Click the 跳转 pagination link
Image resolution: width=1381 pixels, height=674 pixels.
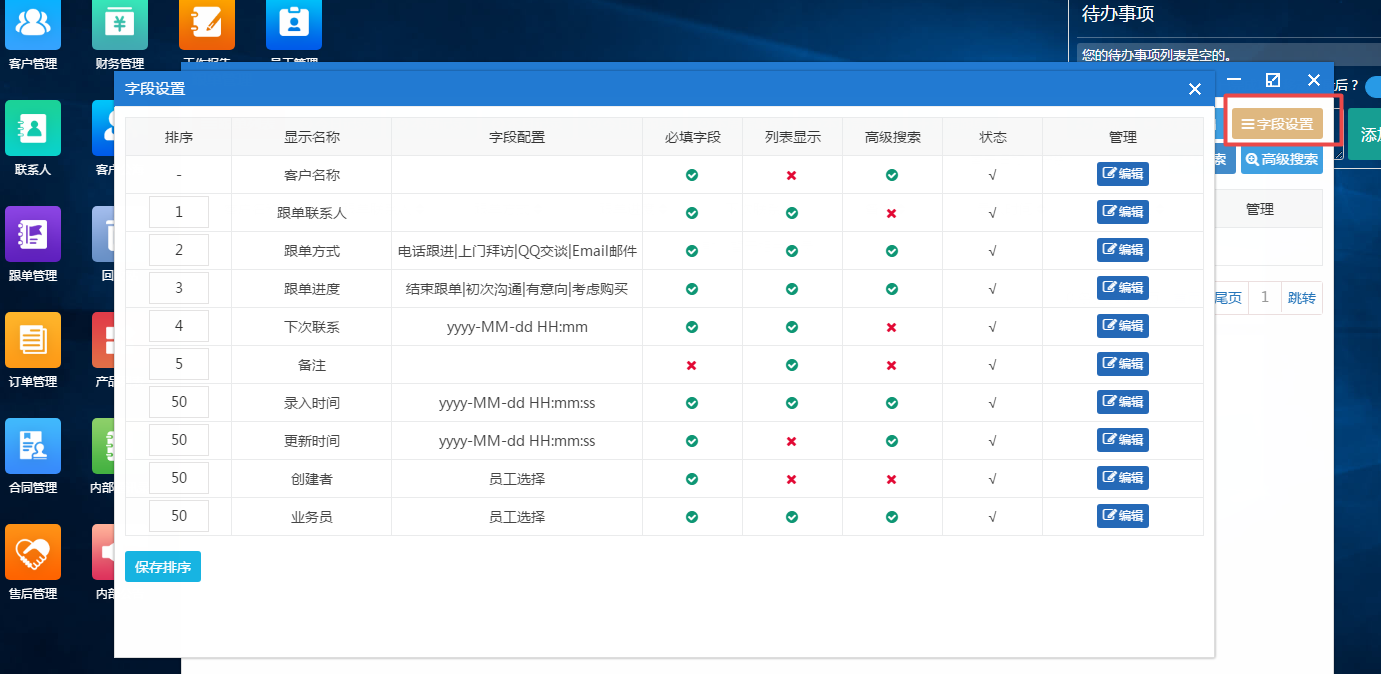[1302, 298]
